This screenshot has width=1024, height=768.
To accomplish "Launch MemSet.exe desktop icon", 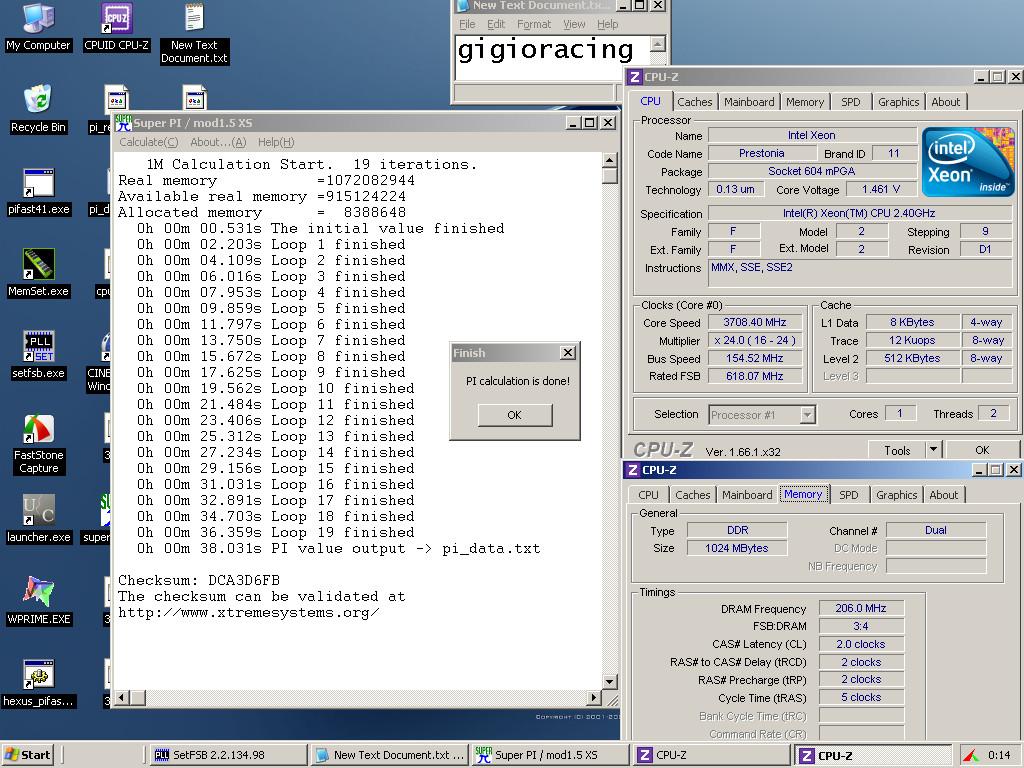I will [x=38, y=273].
